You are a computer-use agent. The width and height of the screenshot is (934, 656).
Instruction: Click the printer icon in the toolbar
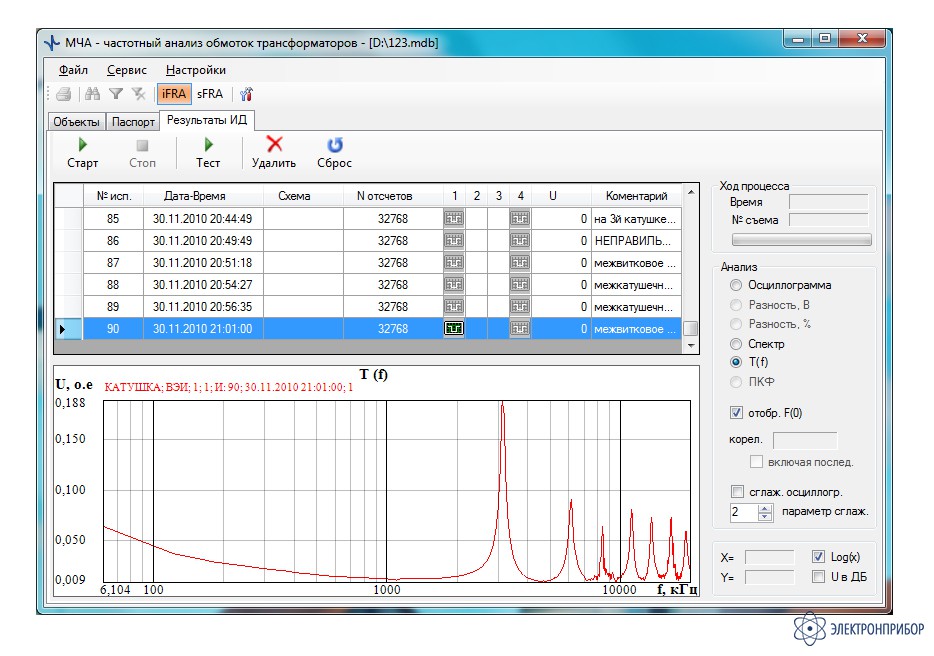64,94
